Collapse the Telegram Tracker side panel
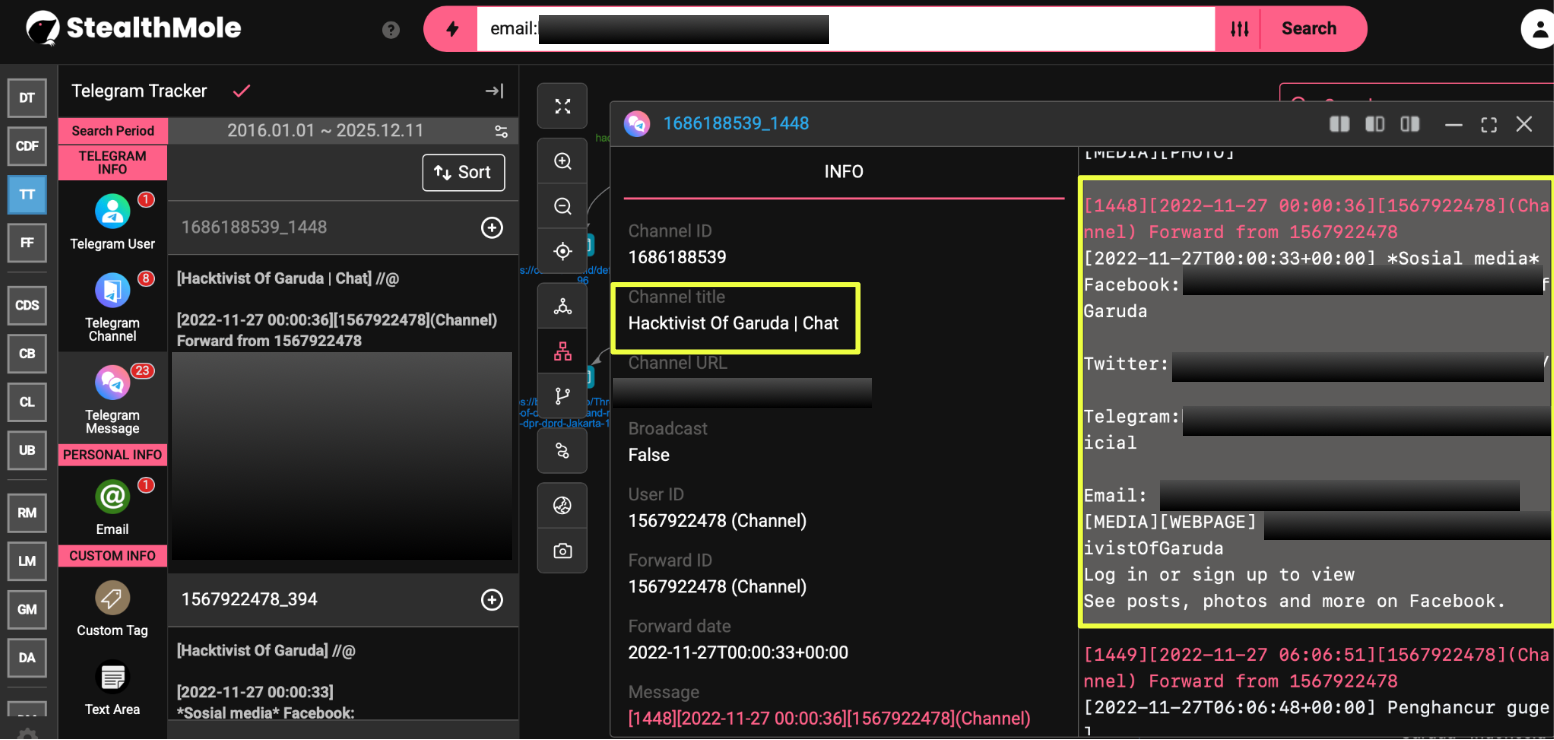 point(494,91)
